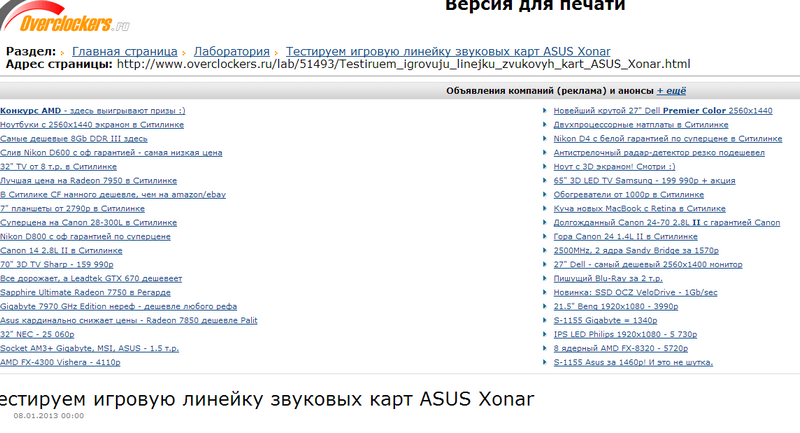The width and height of the screenshot is (800, 433).
Task: Open Пишущий Blu-Ray за 2 т.р. link
Action: coord(608,278)
